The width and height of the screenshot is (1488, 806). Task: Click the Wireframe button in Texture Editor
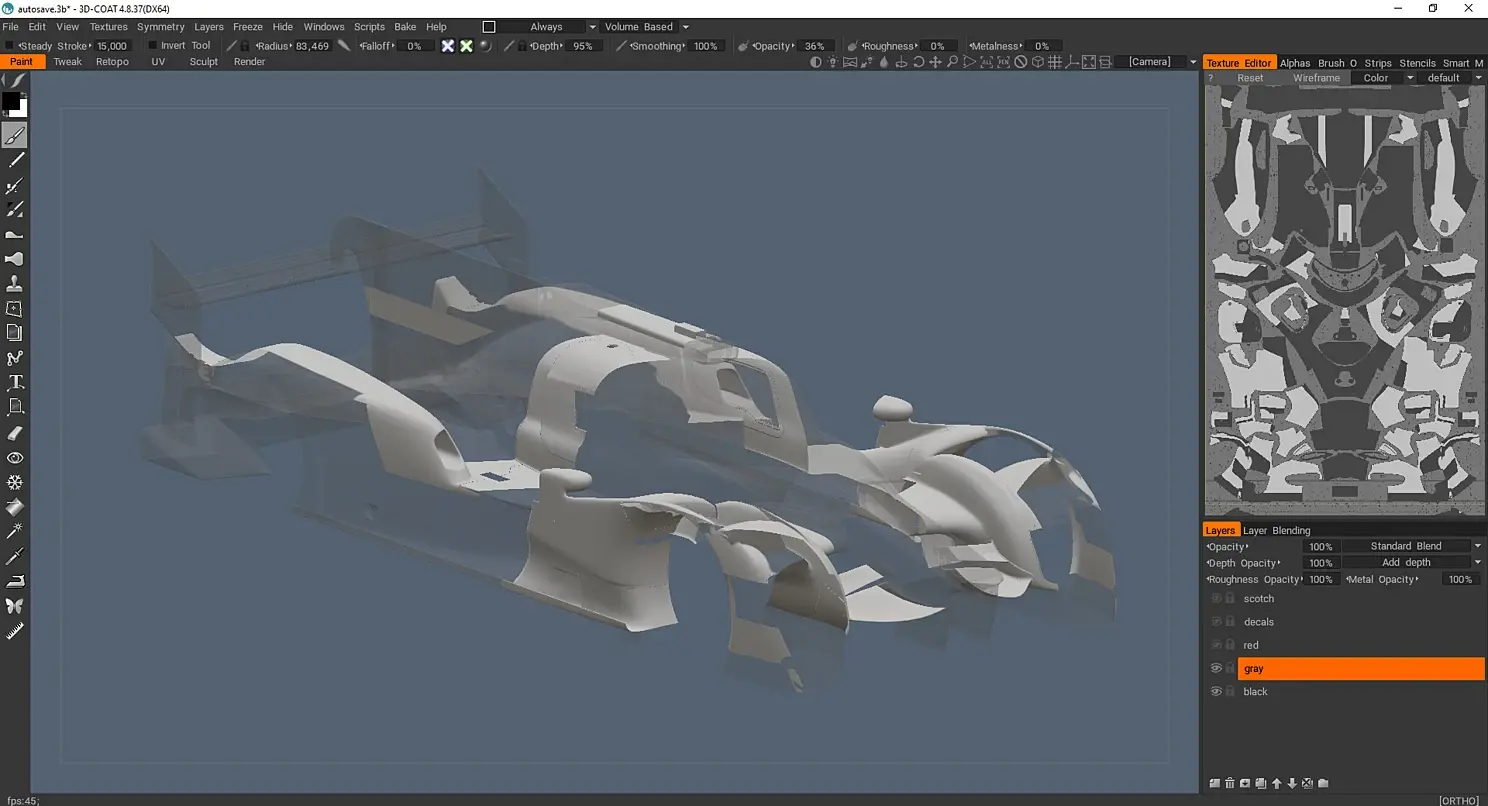1315,78
